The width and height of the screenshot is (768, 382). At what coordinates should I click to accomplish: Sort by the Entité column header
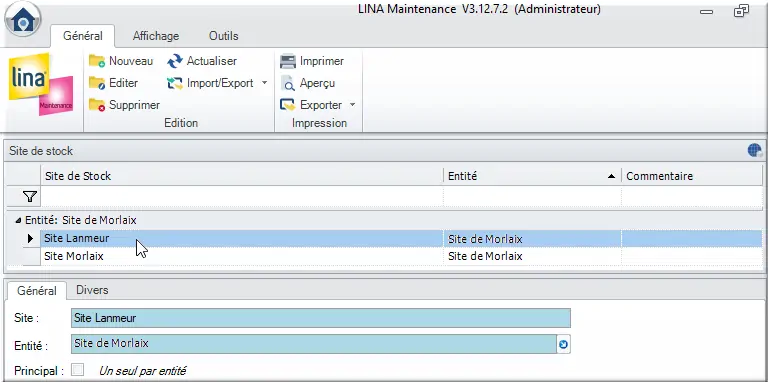tap(532, 176)
